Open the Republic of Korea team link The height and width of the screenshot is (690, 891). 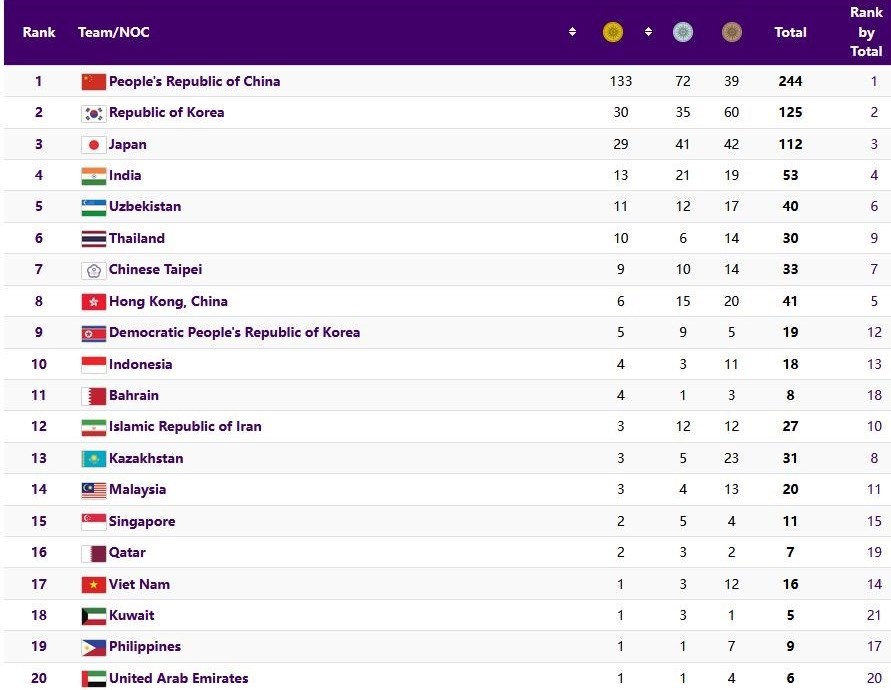tap(166, 113)
